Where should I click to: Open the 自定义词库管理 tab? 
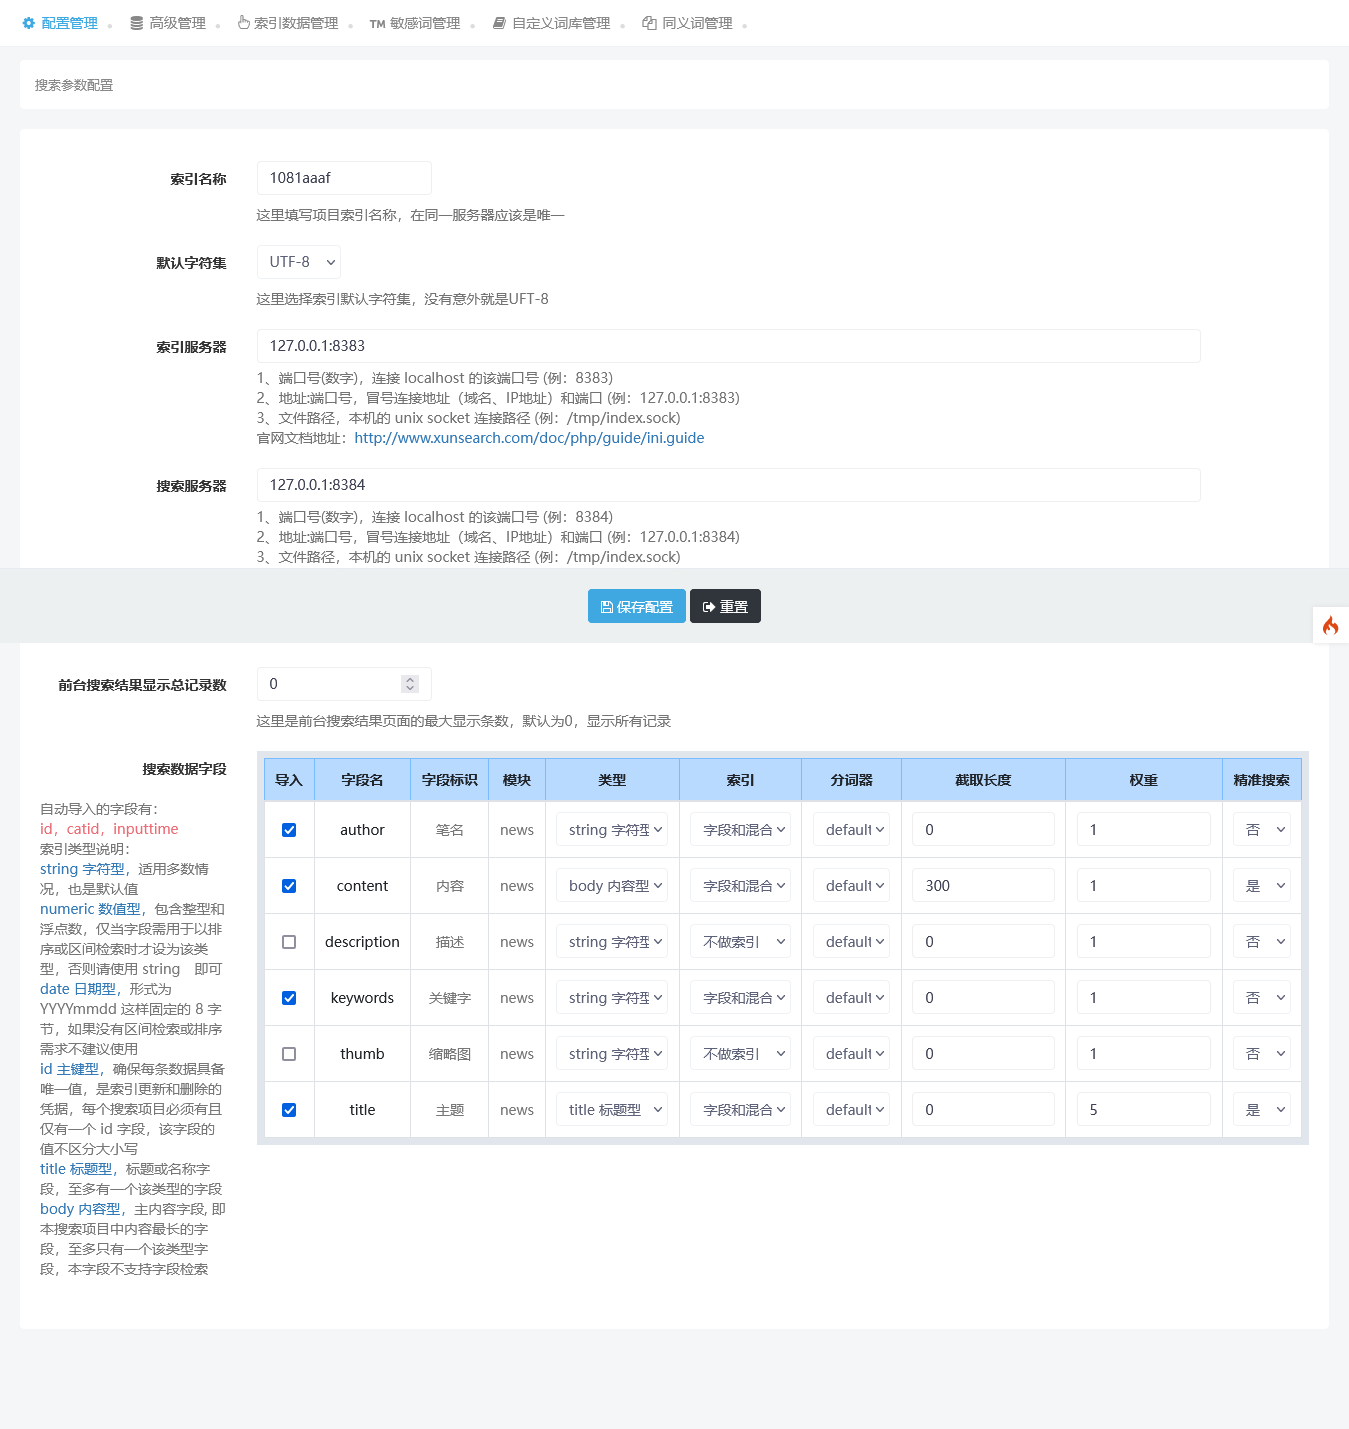tap(551, 23)
